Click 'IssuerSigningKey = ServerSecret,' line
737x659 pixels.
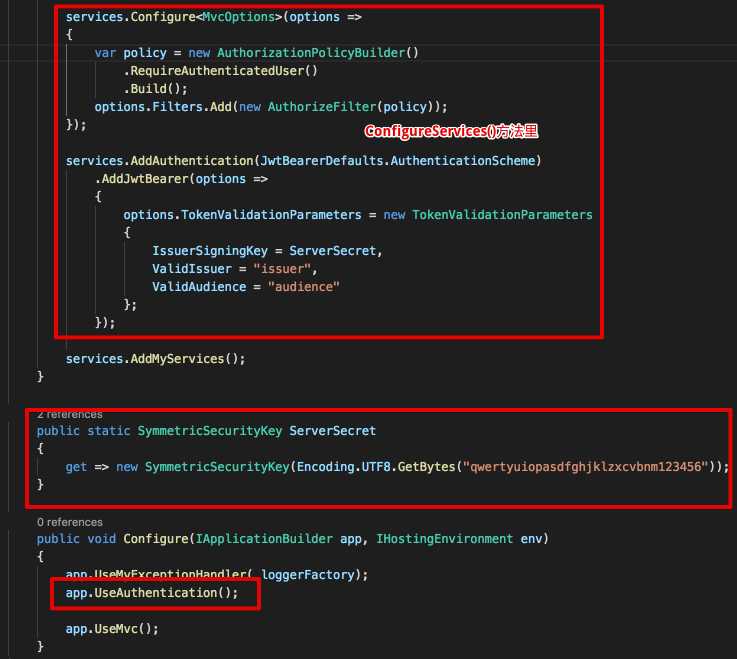pyautogui.click(x=267, y=251)
